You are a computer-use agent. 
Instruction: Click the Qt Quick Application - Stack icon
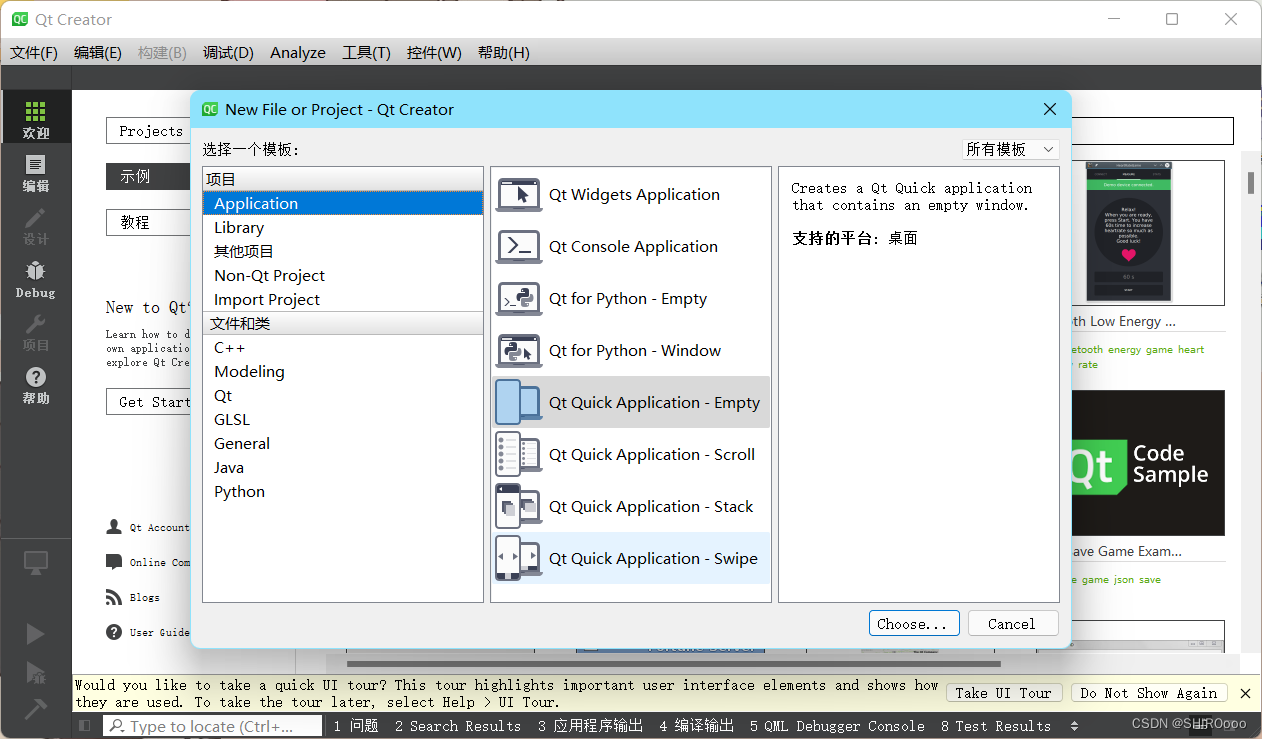tap(519, 506)
